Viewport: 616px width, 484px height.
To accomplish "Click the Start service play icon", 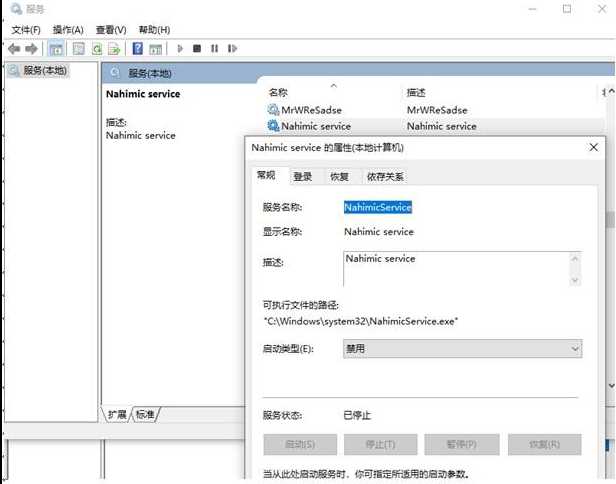I will [x=180, y=49].
